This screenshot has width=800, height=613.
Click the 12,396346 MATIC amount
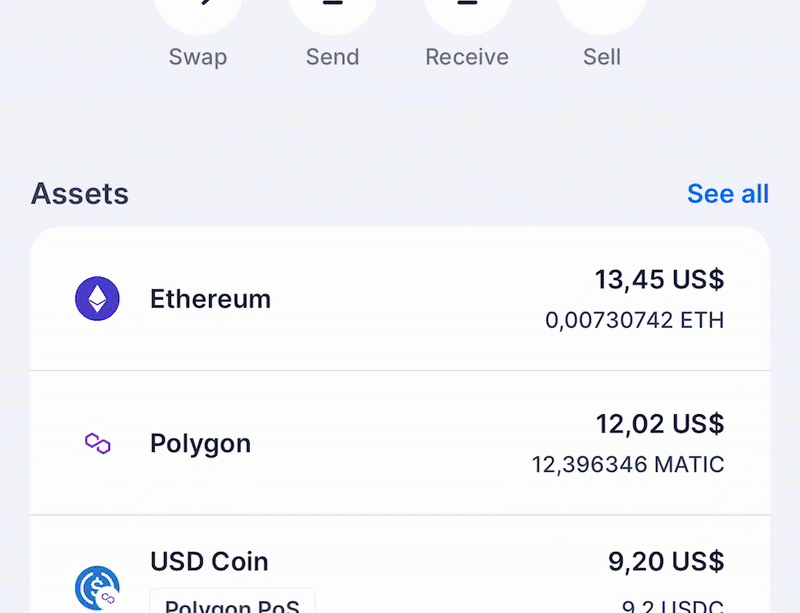[627, 465]
